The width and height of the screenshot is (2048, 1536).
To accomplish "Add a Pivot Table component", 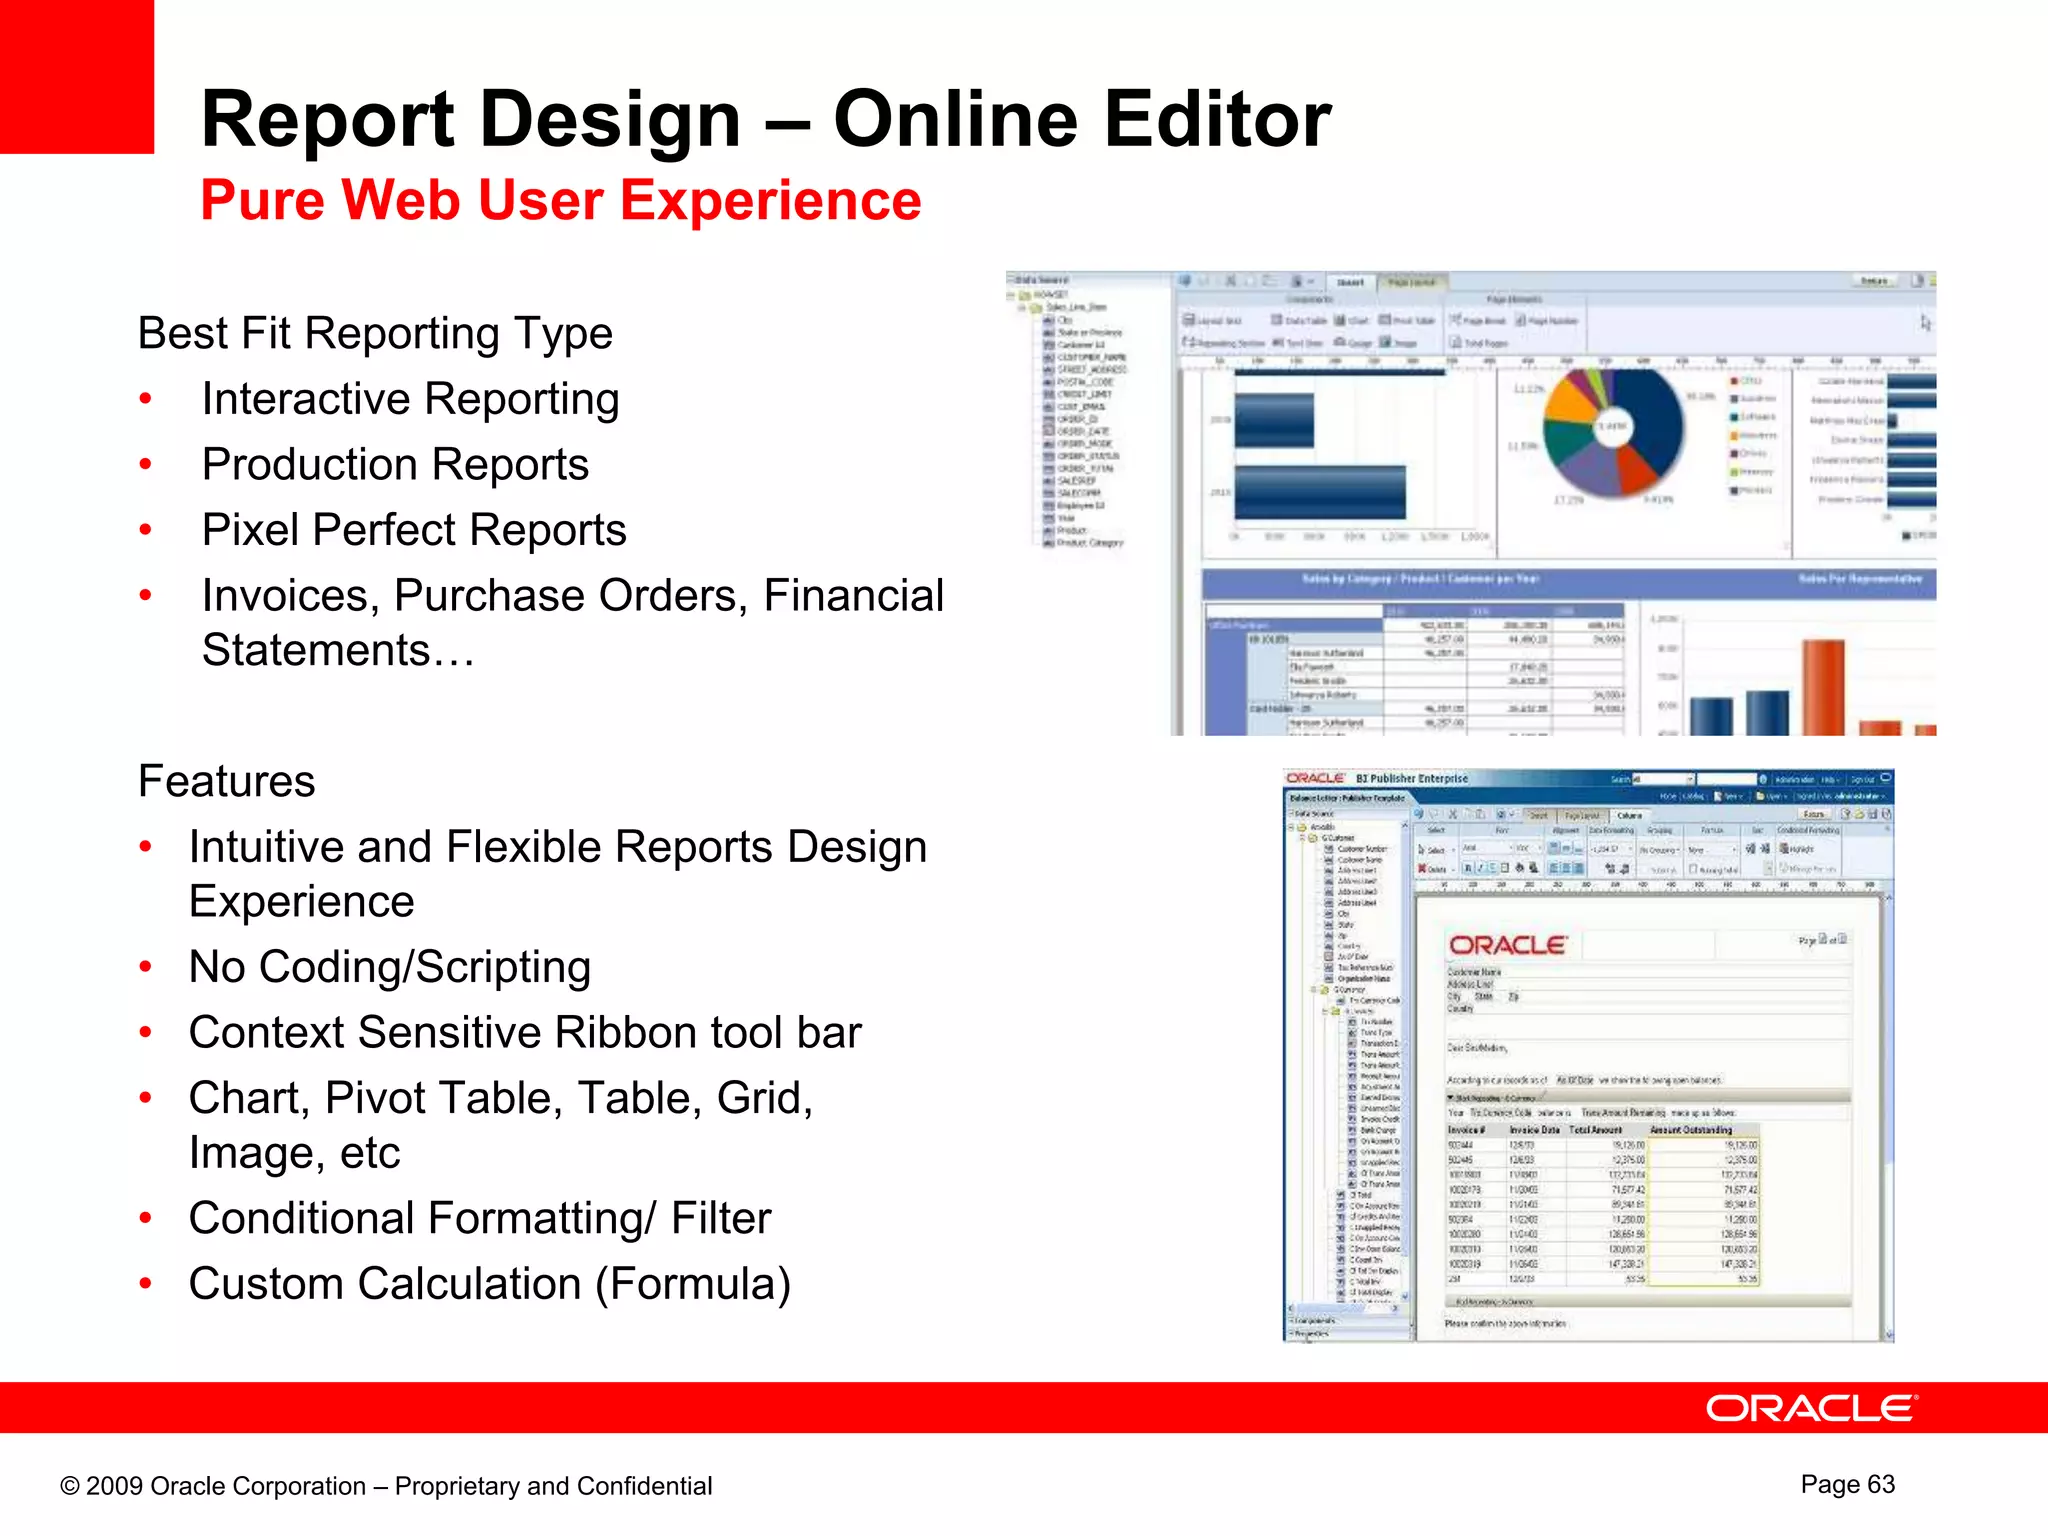I will pos(1386,321).
